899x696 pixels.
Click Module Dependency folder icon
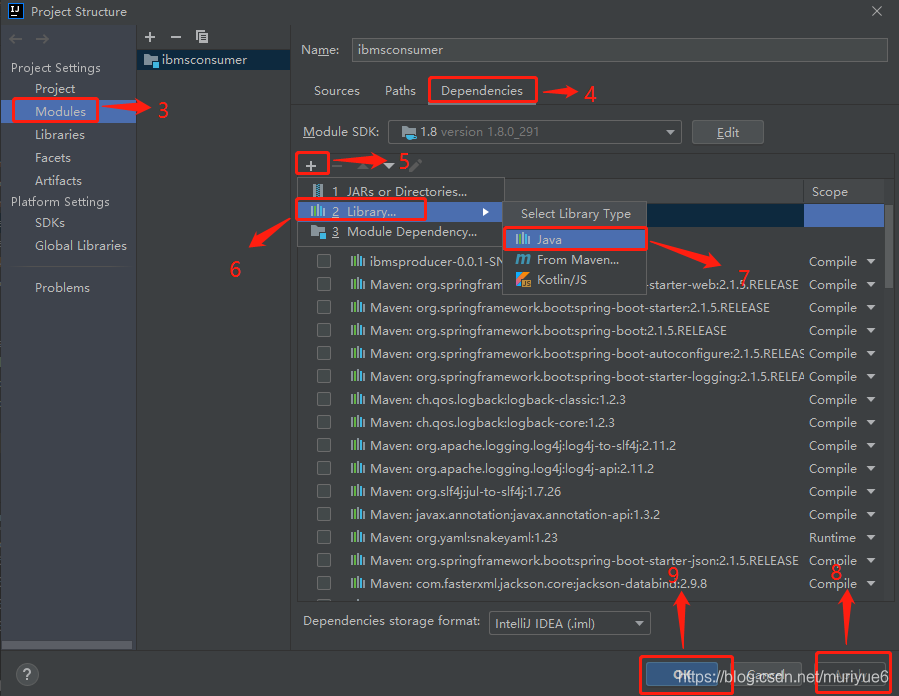(318, 232)
